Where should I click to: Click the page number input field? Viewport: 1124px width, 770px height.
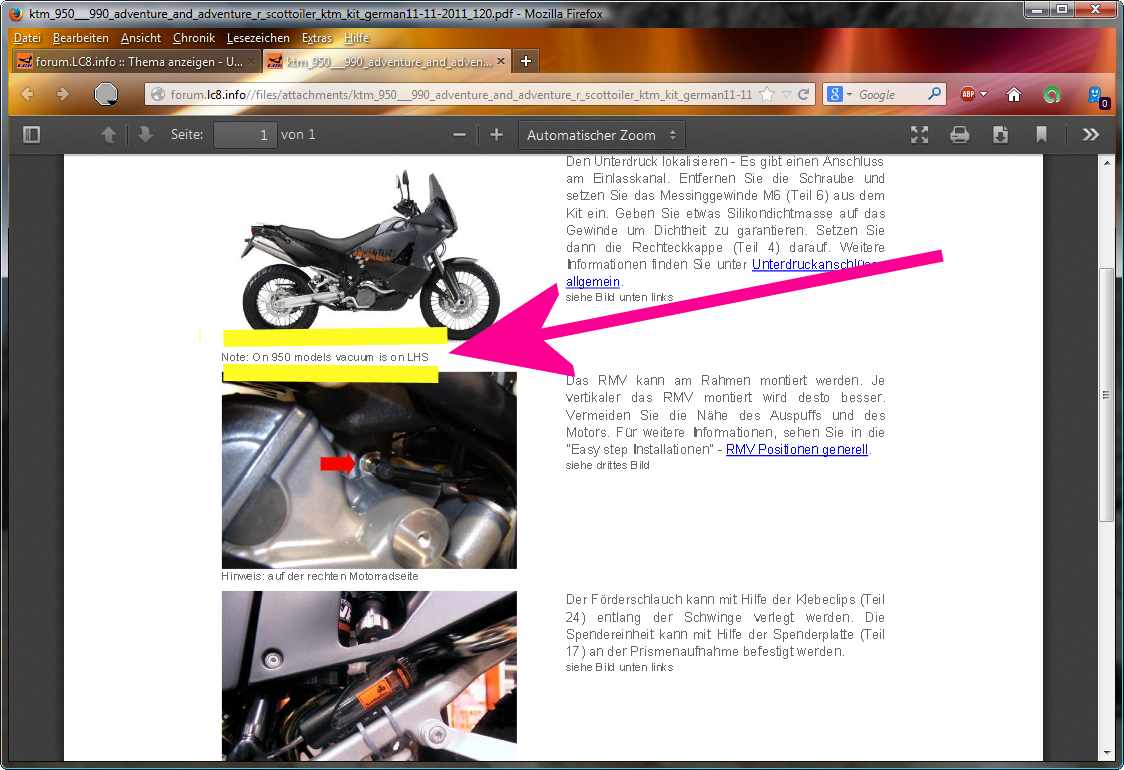(244, 135)
